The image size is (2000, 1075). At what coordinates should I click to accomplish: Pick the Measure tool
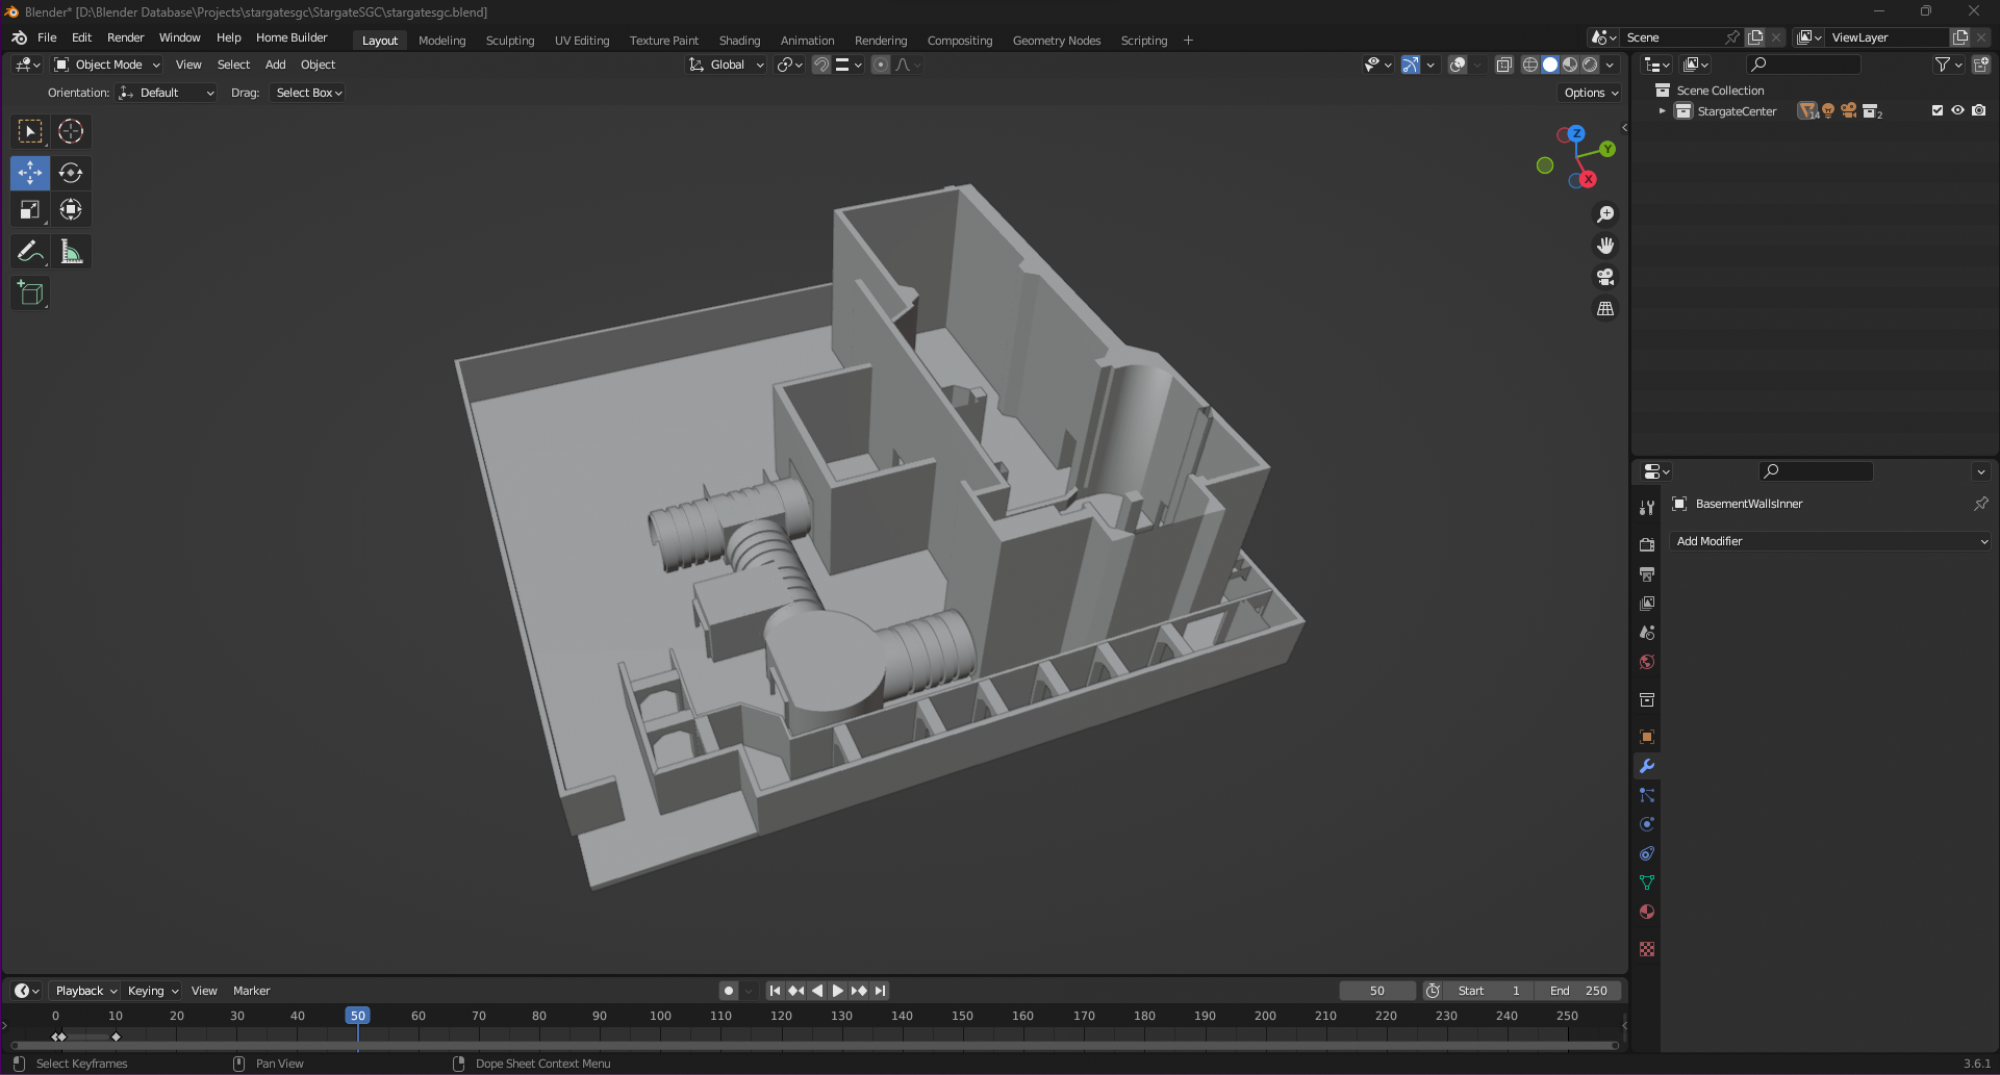[71, 252]
